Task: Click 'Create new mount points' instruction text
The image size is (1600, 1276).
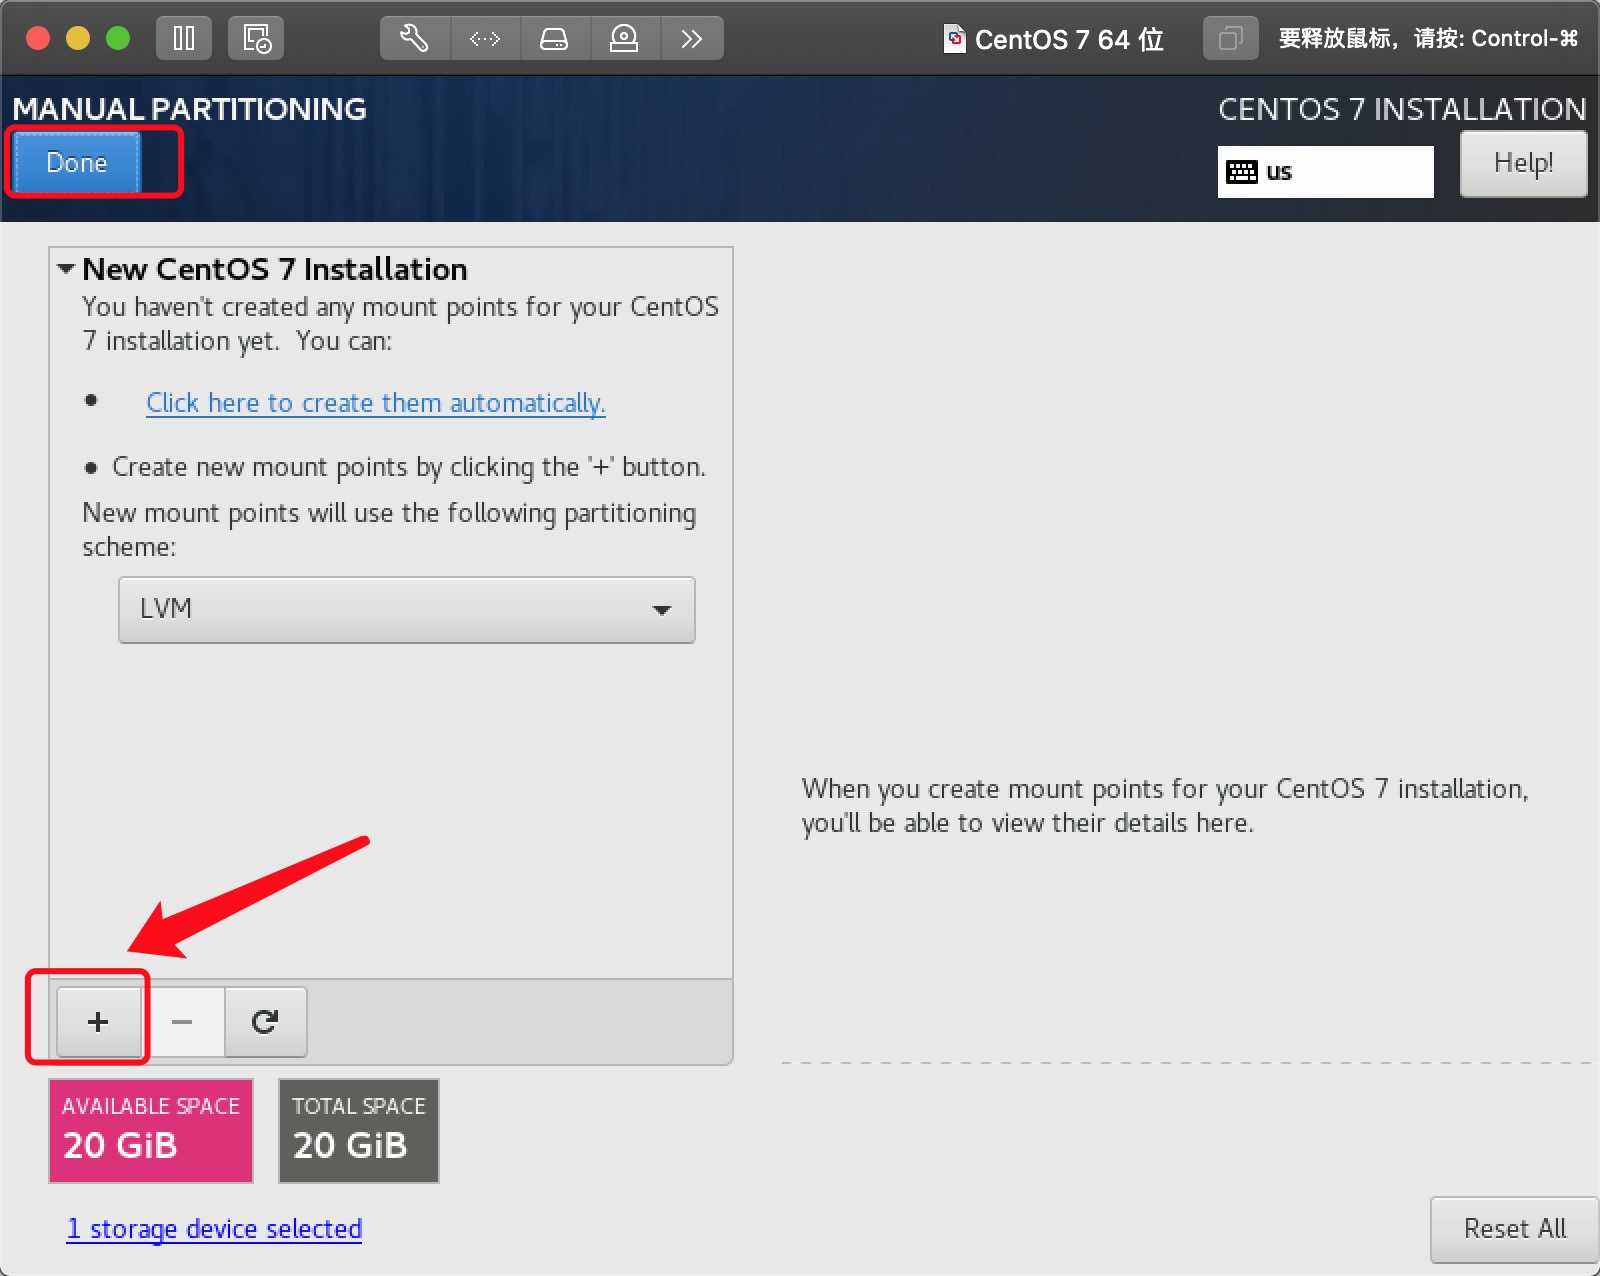Action: 408,467
